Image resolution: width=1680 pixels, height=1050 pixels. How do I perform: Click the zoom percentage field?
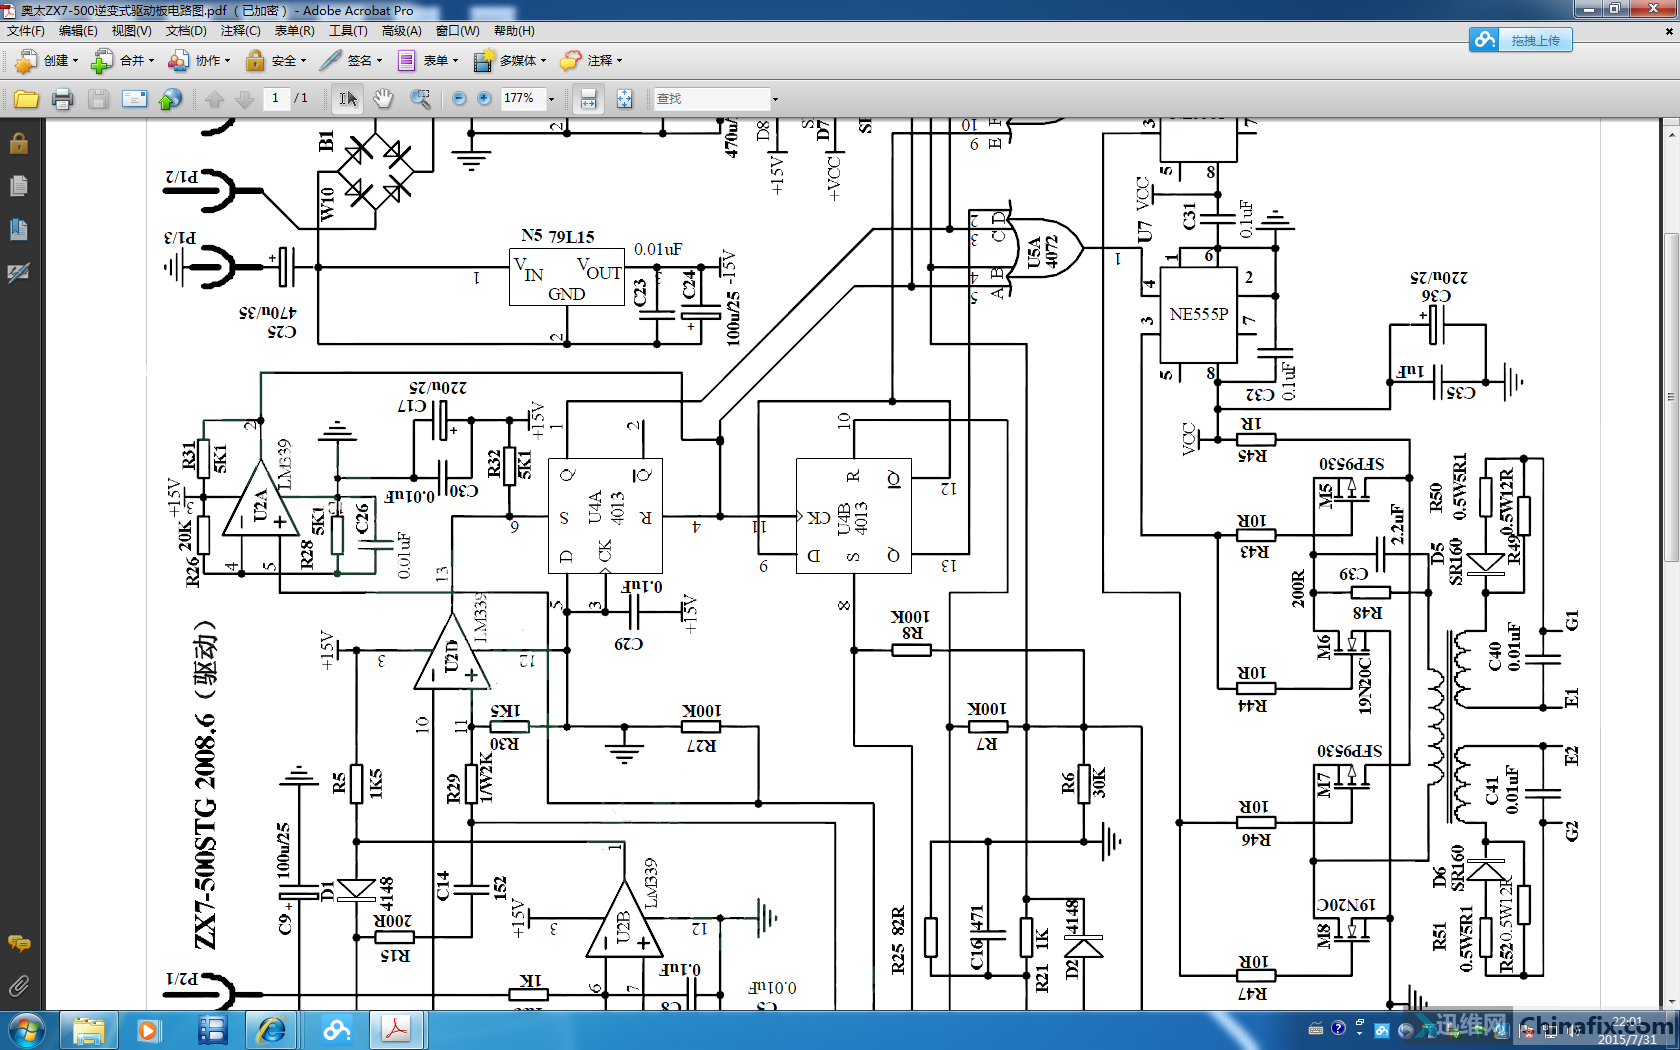click(x=521, y=98)
